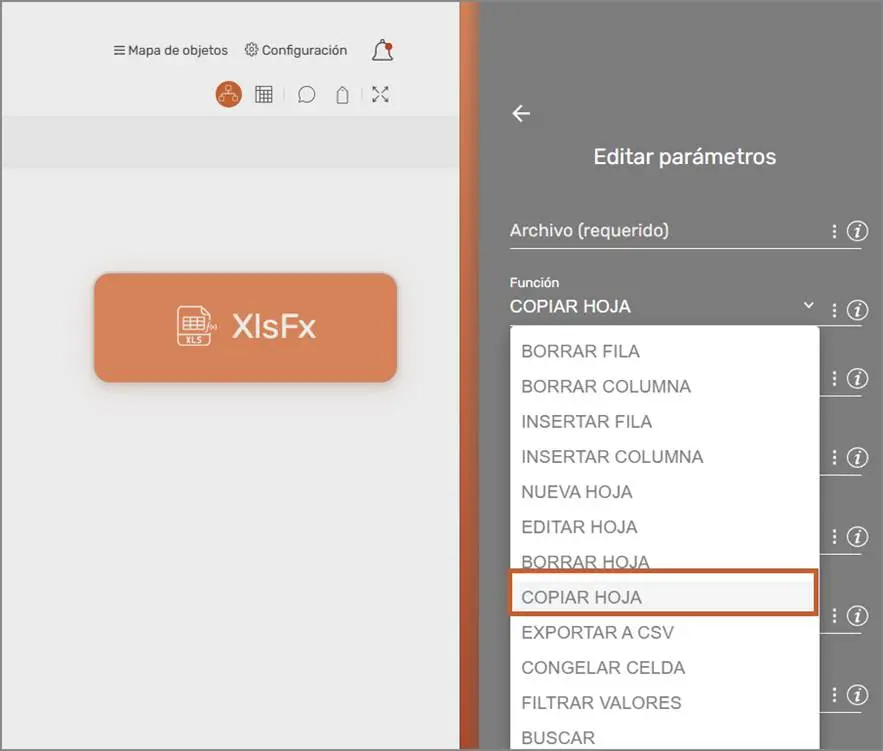Click info icon beside INSERTAR COLUMNA row
The image size is (883, 751).
(857, 457)
